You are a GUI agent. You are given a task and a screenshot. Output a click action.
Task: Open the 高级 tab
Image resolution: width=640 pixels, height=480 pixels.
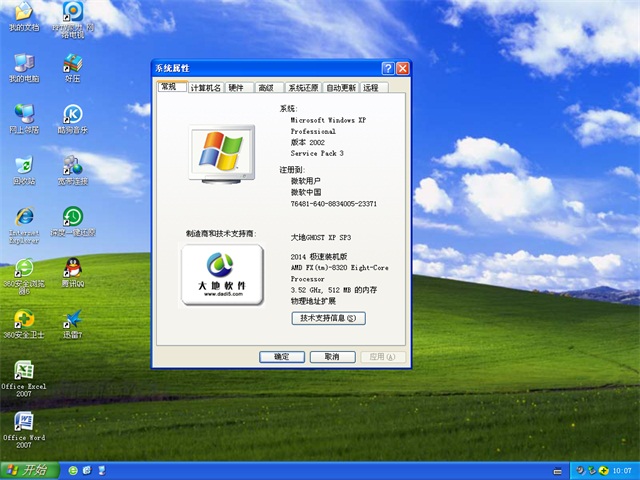265,88
